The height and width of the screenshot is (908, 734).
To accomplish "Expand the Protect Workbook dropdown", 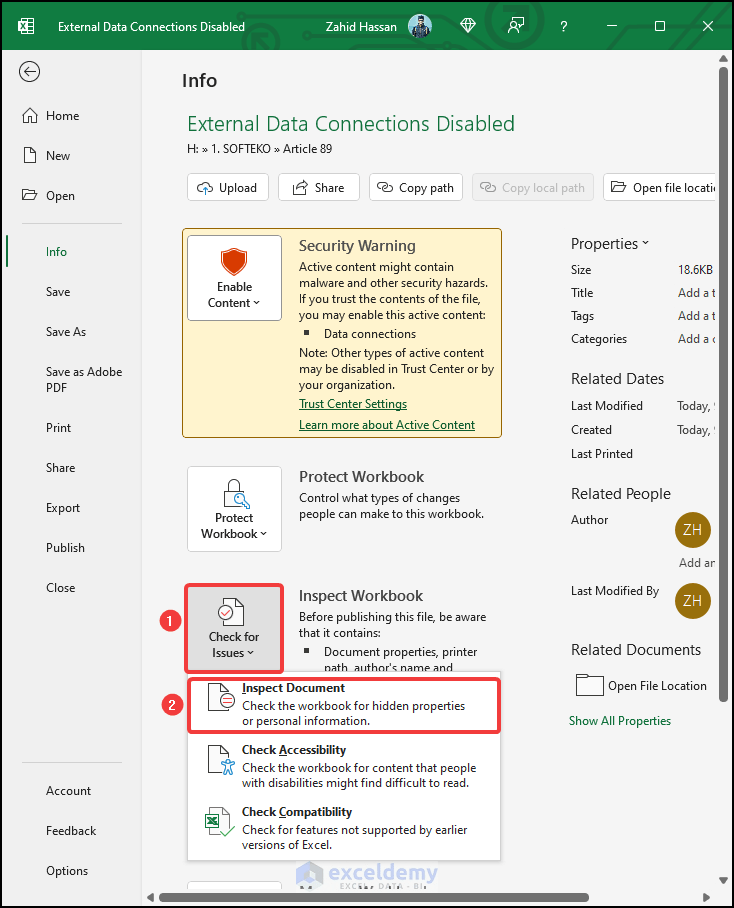I will click(x=234, y=509).
